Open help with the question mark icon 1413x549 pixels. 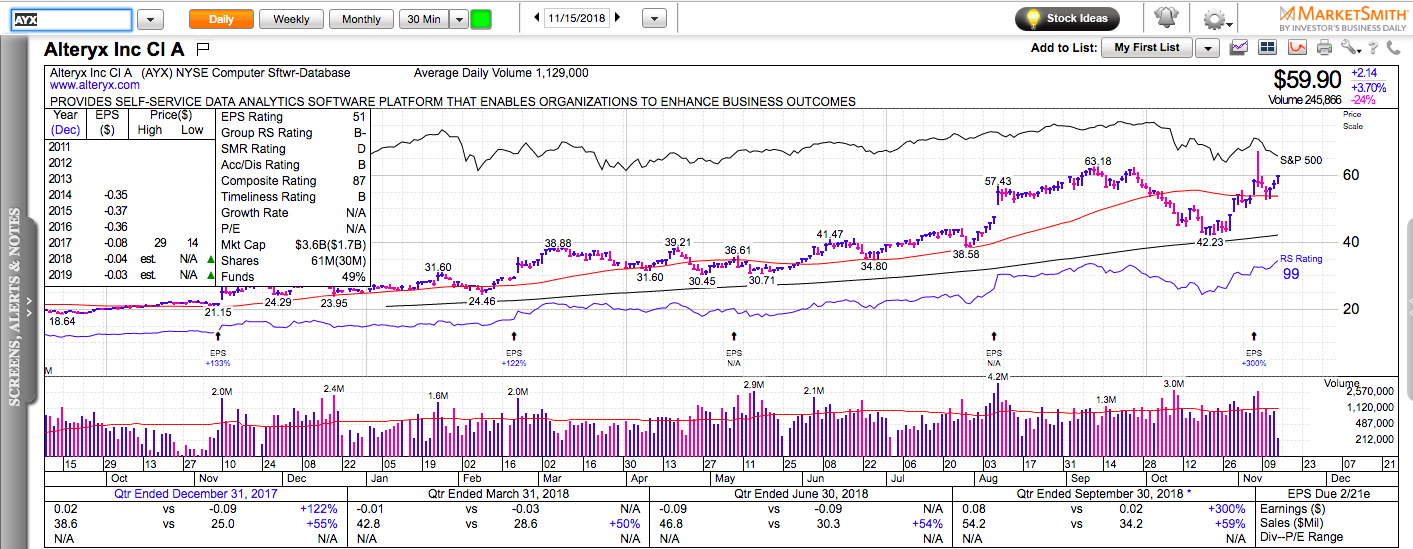click(1375, 47)
